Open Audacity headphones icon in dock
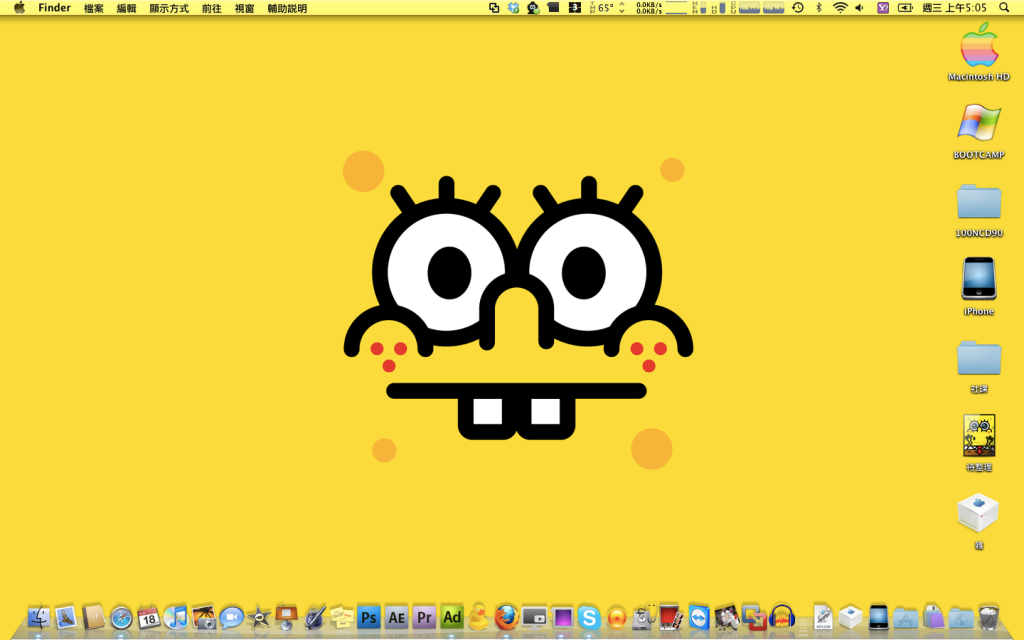The image size is (1024, 640). (x=782, y=617)
